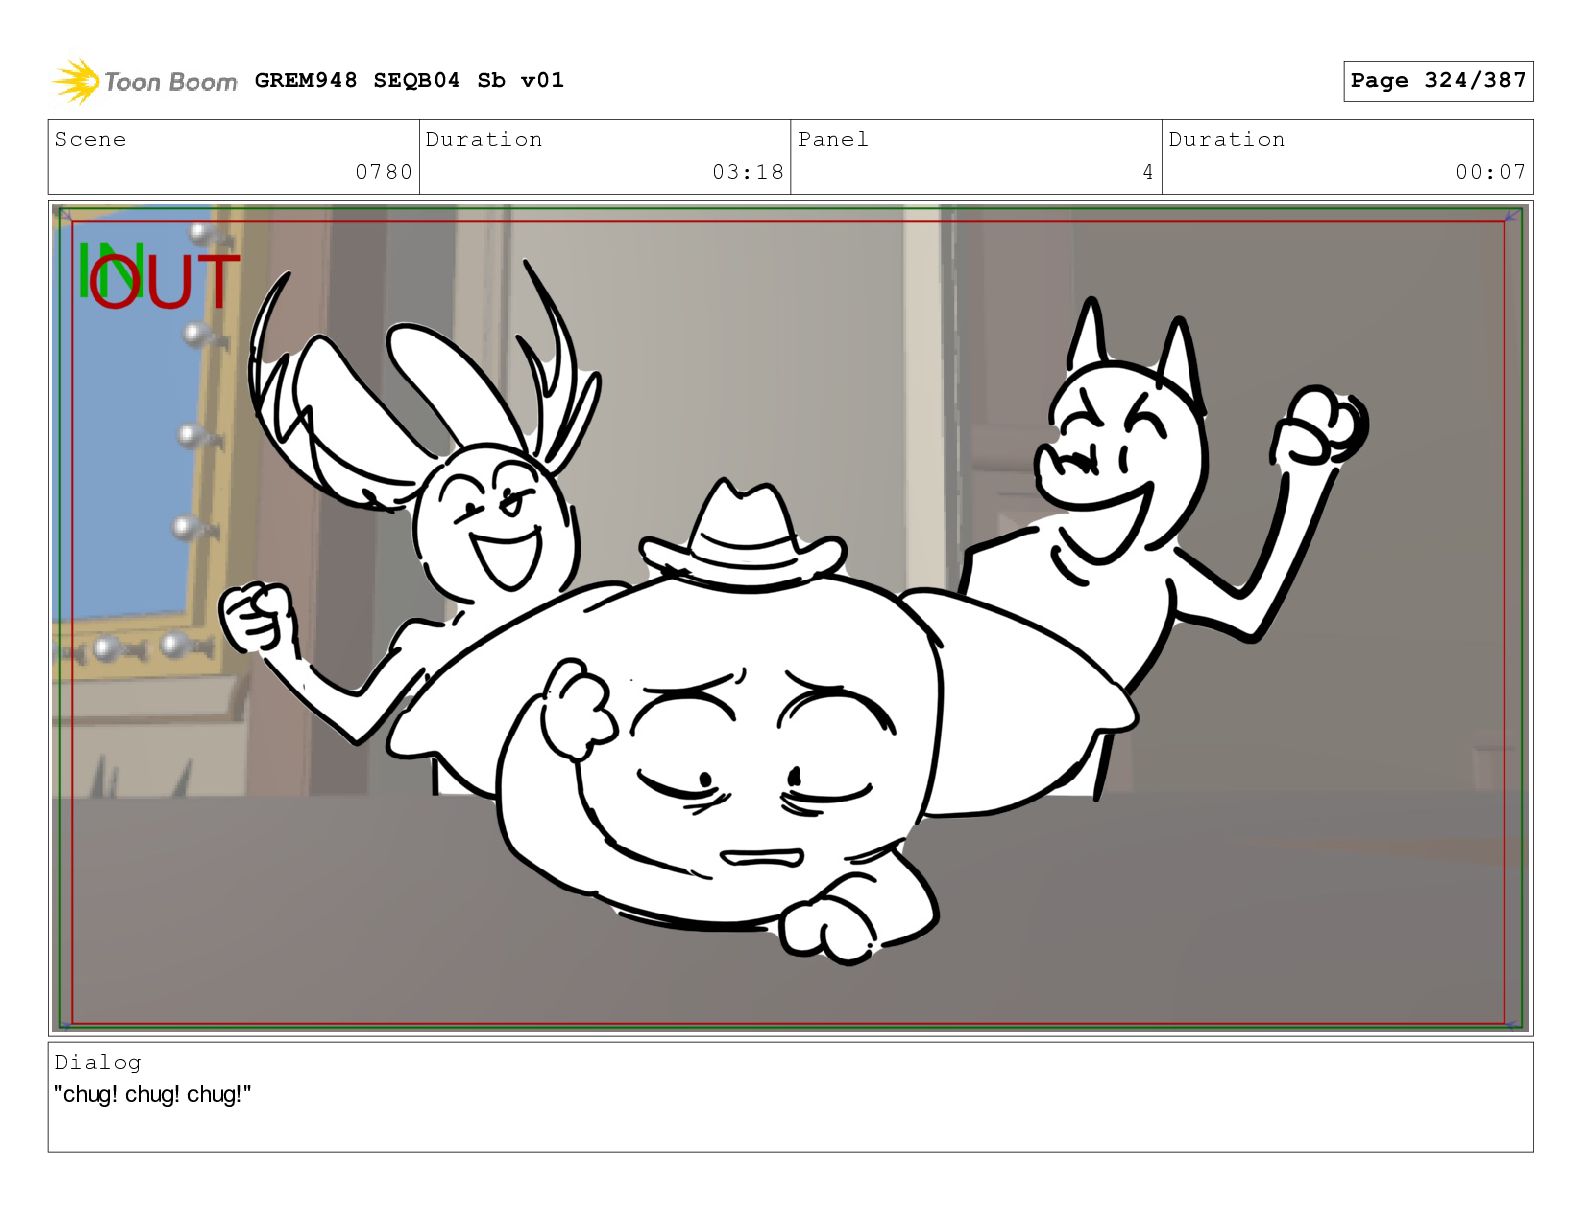
Task: Select the project title GREM948 SEQB04 Sb v01
Action: coord(409,80)
